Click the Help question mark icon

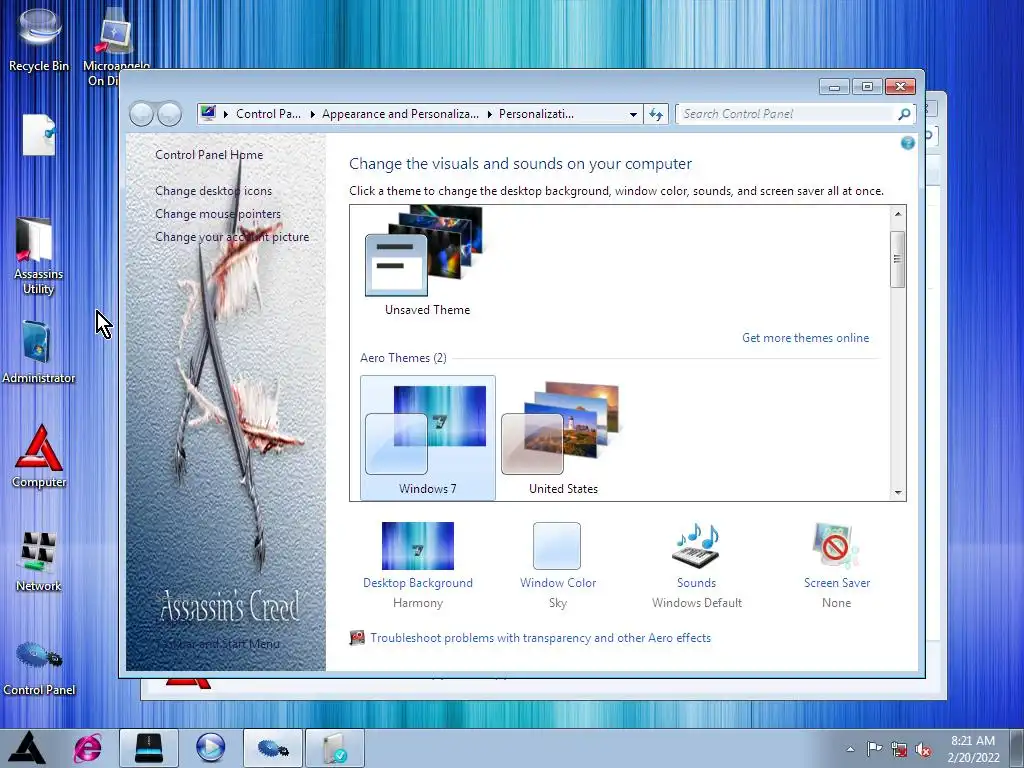coord(907,143)
